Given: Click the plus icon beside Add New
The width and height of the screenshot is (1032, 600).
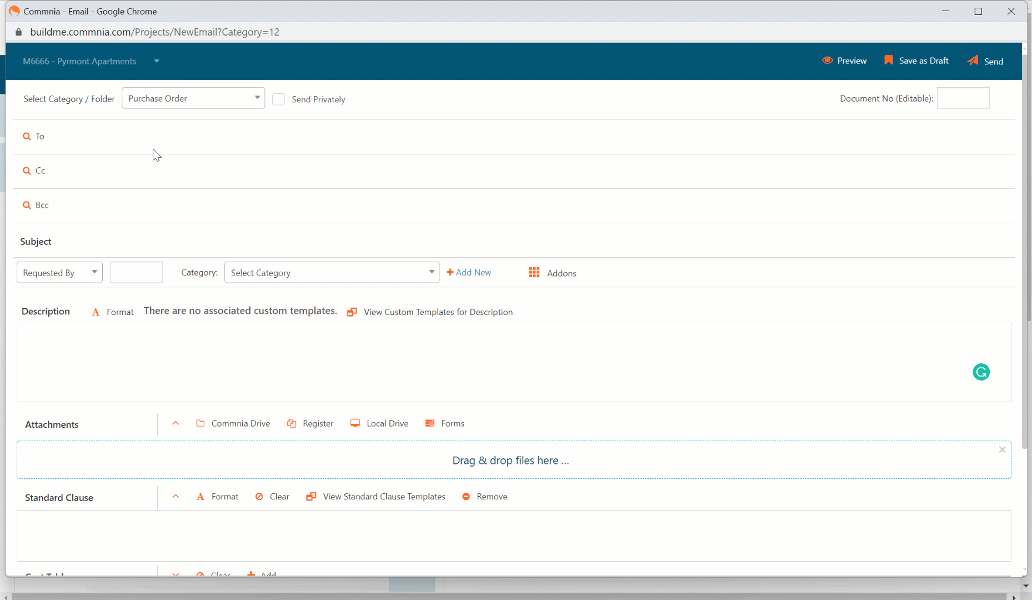Looking at the screenshot, I should pyautogui.click(x=450, y=272).
